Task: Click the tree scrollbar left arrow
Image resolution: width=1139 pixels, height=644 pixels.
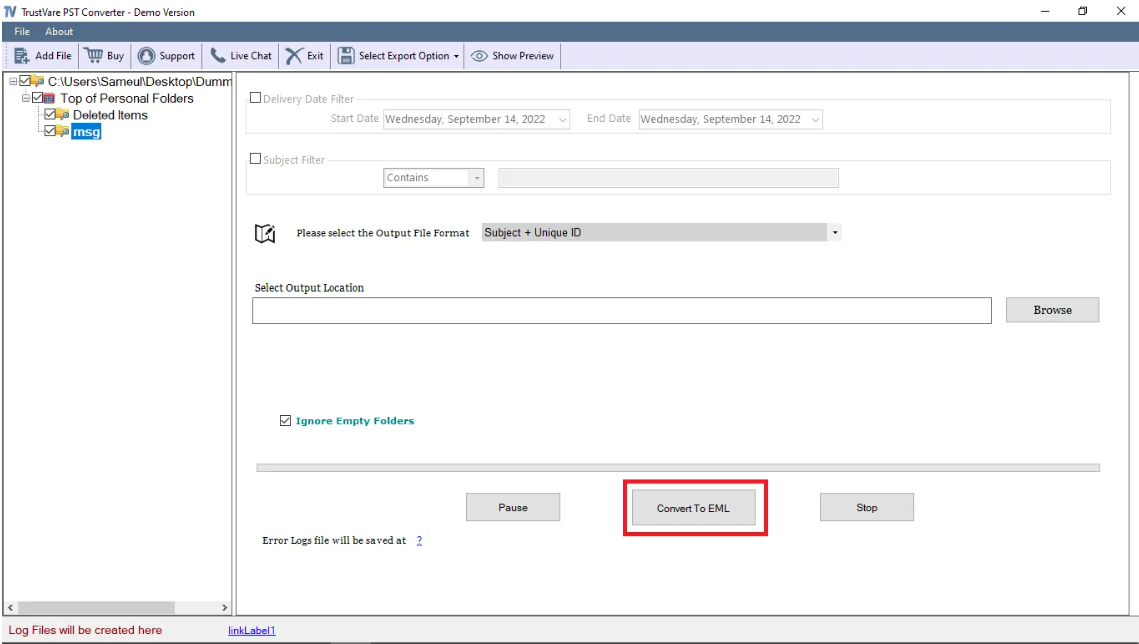Action: coord(10,607)
